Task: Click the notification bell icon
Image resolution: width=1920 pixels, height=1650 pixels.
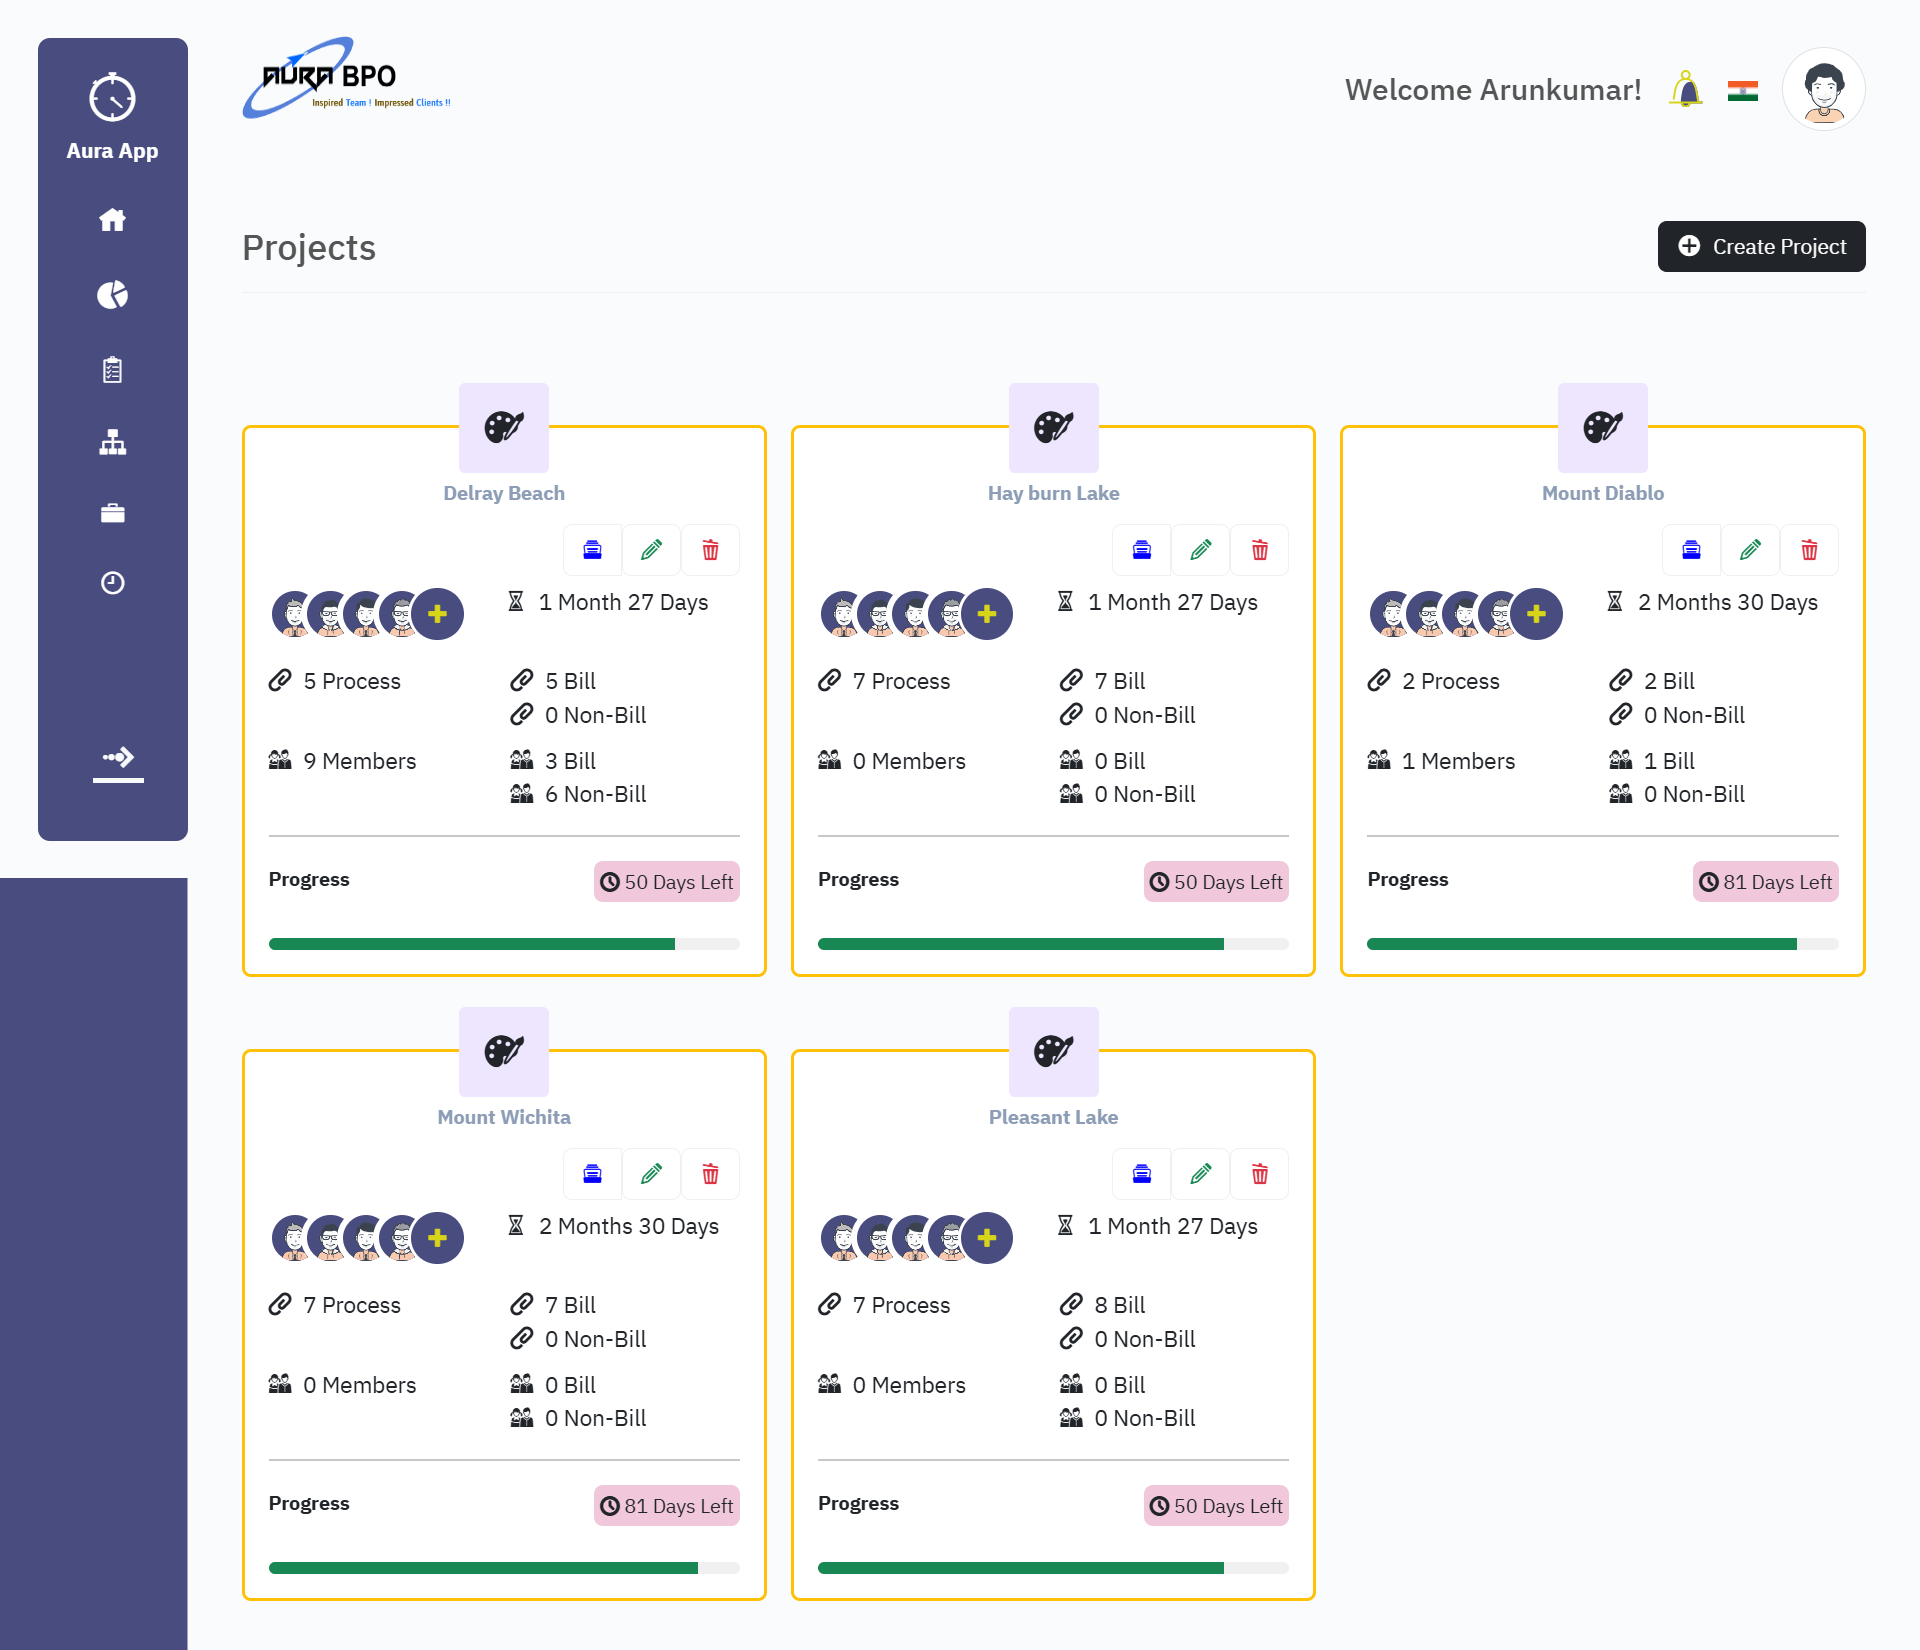Action: (x=1686, y=90)
